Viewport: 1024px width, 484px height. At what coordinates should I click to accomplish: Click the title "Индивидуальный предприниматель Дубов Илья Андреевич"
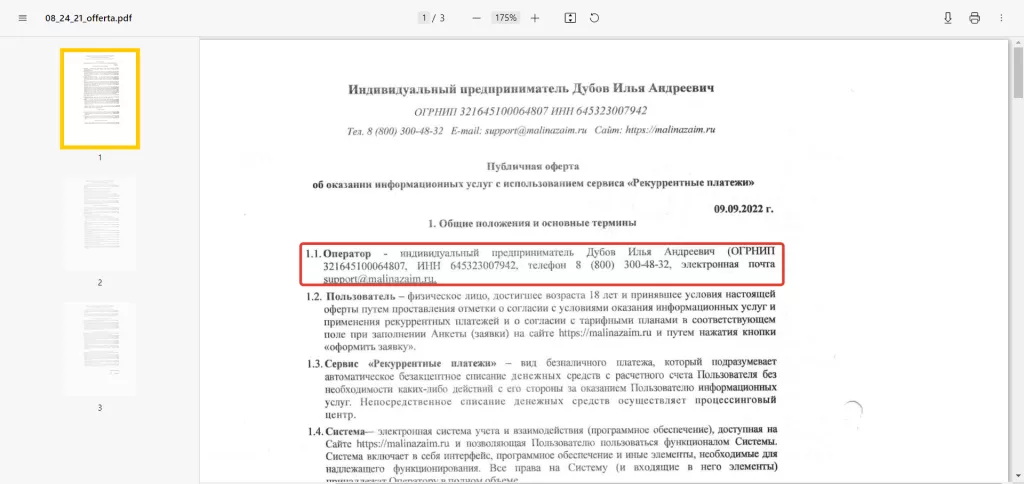tap(532, 89)
